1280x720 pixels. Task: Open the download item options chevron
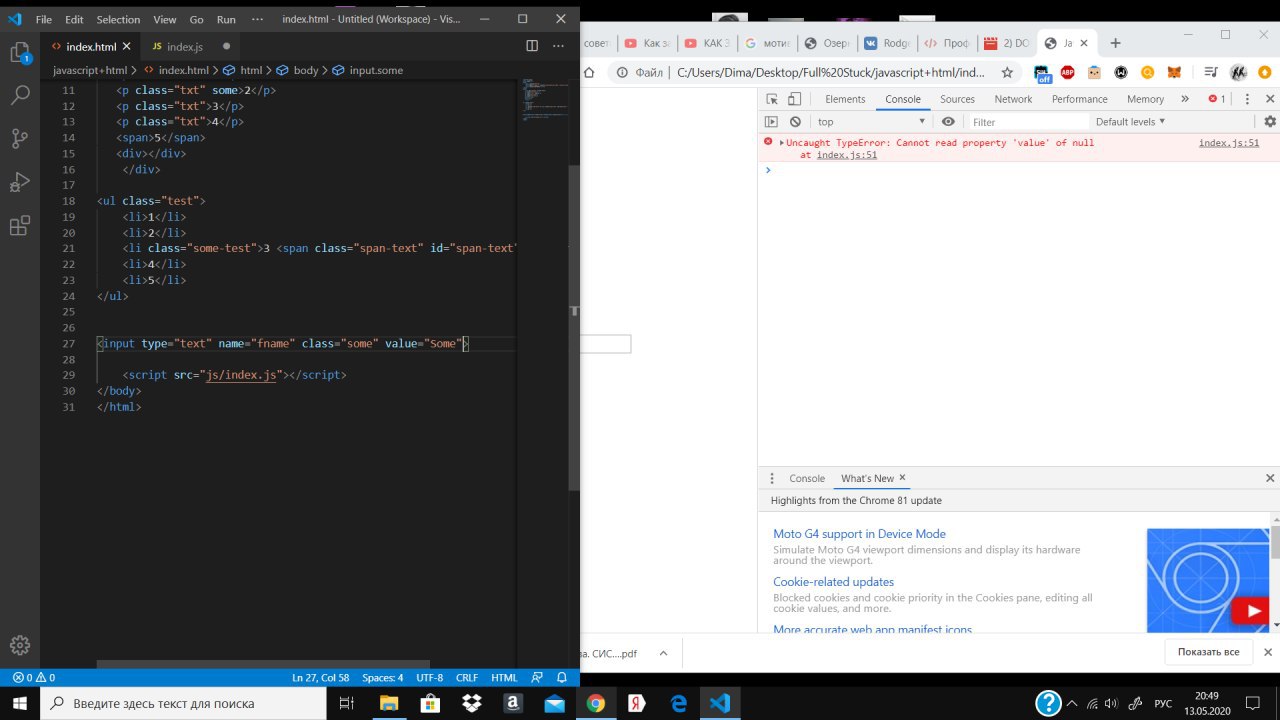[x=662, y=653]
